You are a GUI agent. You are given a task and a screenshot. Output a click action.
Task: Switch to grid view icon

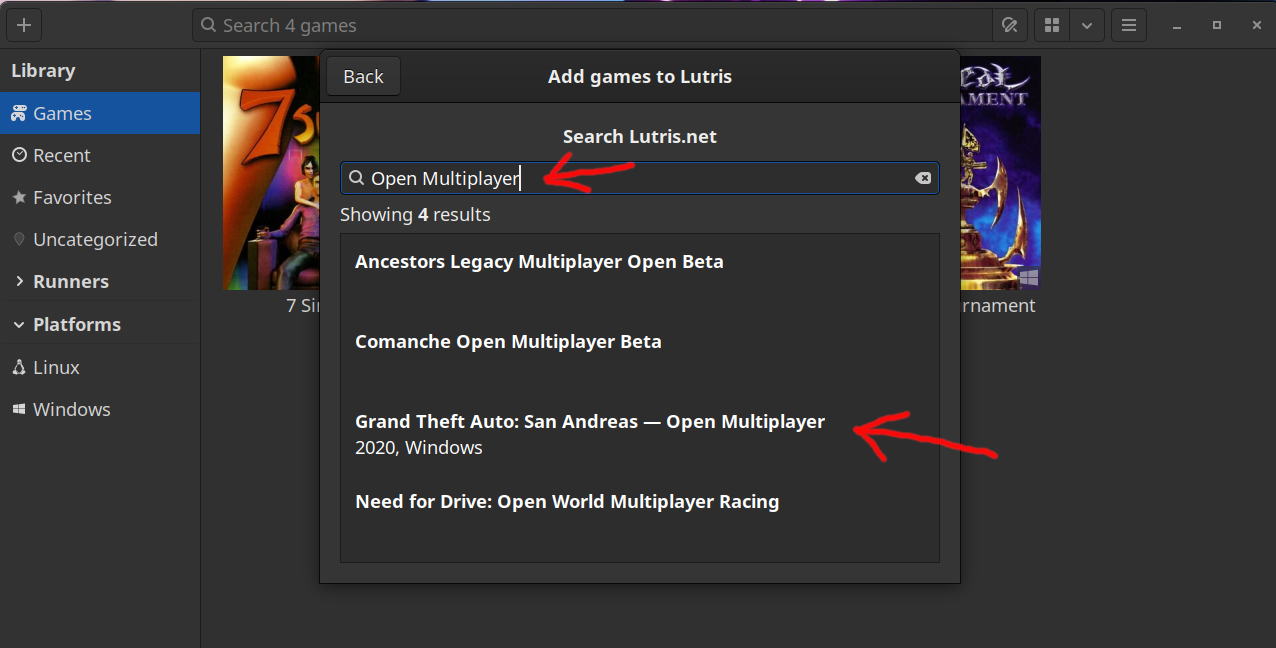tap(1051, 25)
